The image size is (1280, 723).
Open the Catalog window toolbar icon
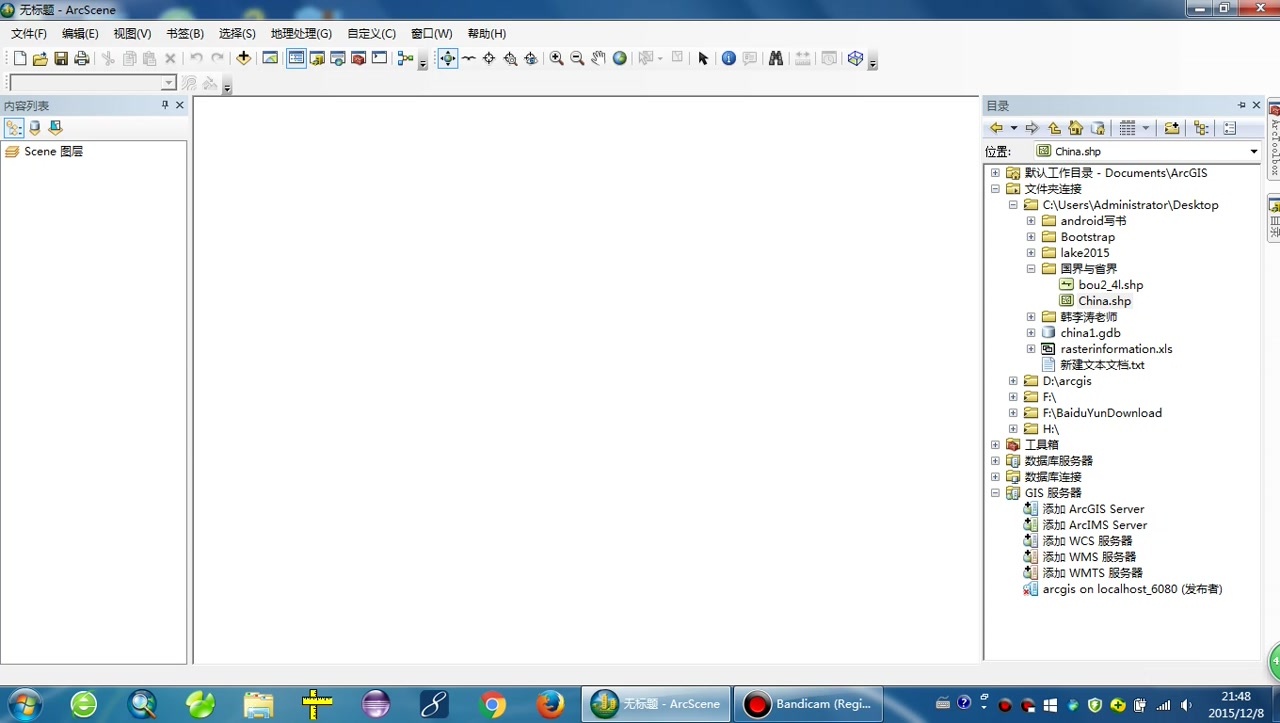[317, 58]
